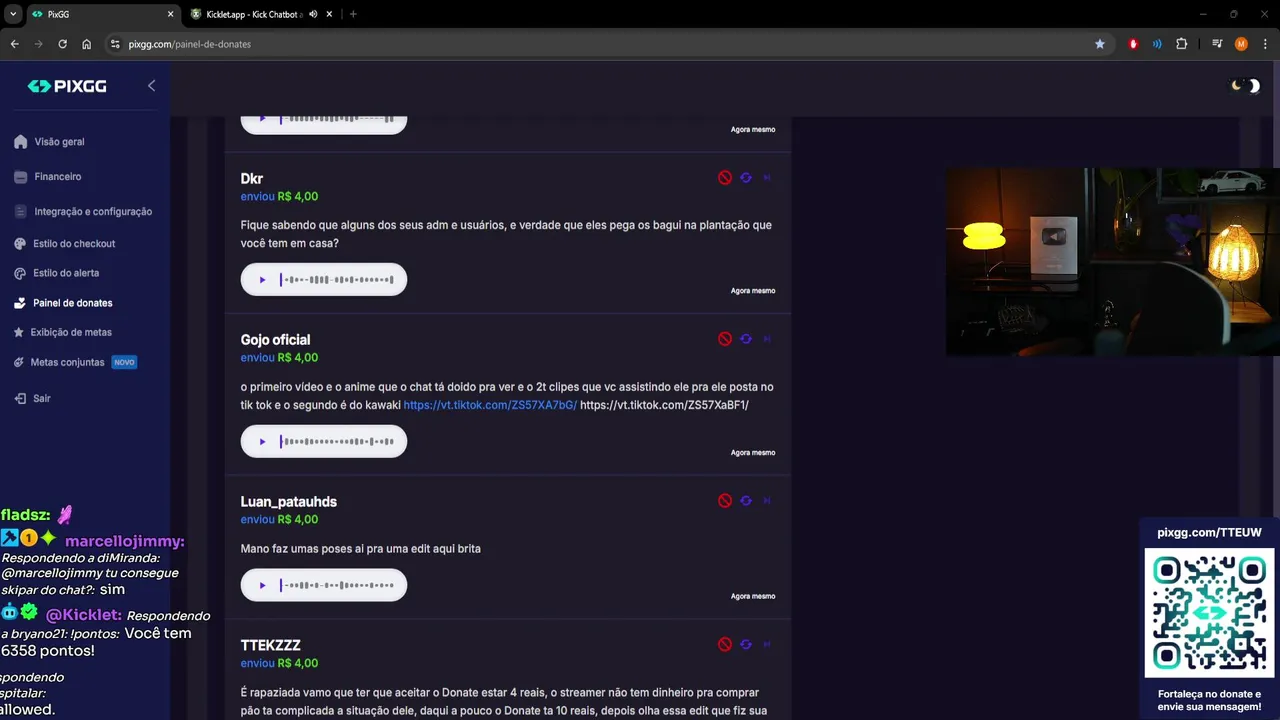
Task: Open Exibição de metas page
Action: [71, 332]
